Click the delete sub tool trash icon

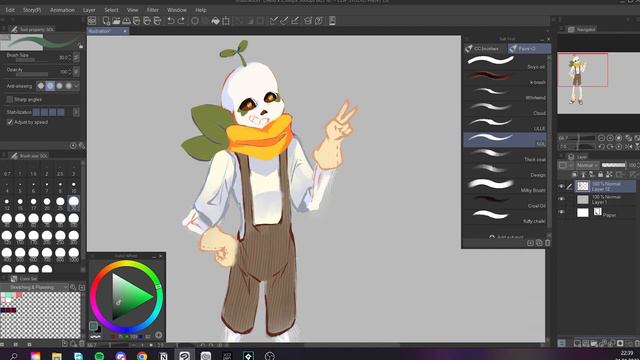(548, 243)
